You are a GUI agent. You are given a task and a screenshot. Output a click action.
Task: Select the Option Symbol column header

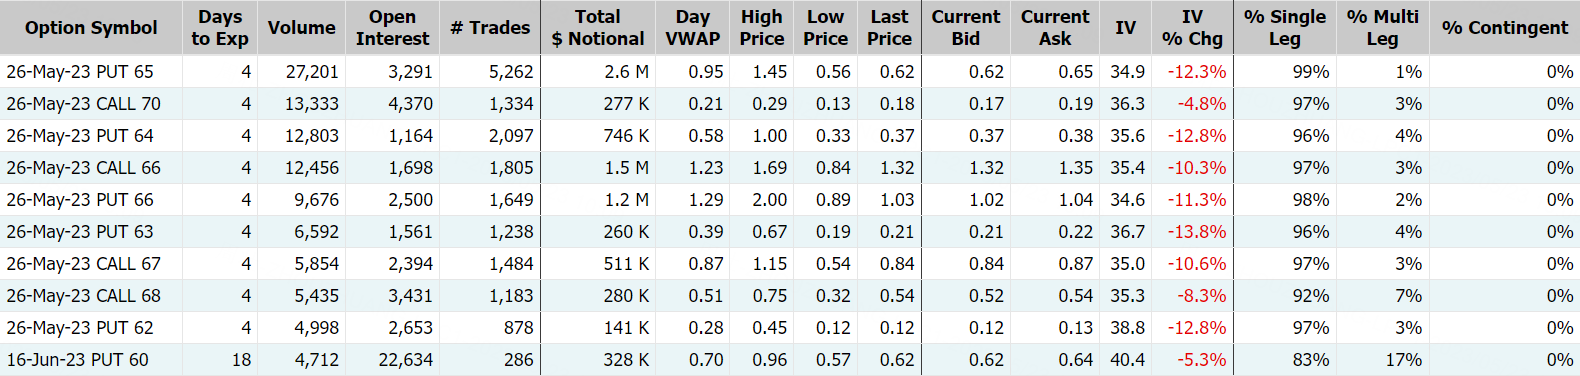(91, 28)
